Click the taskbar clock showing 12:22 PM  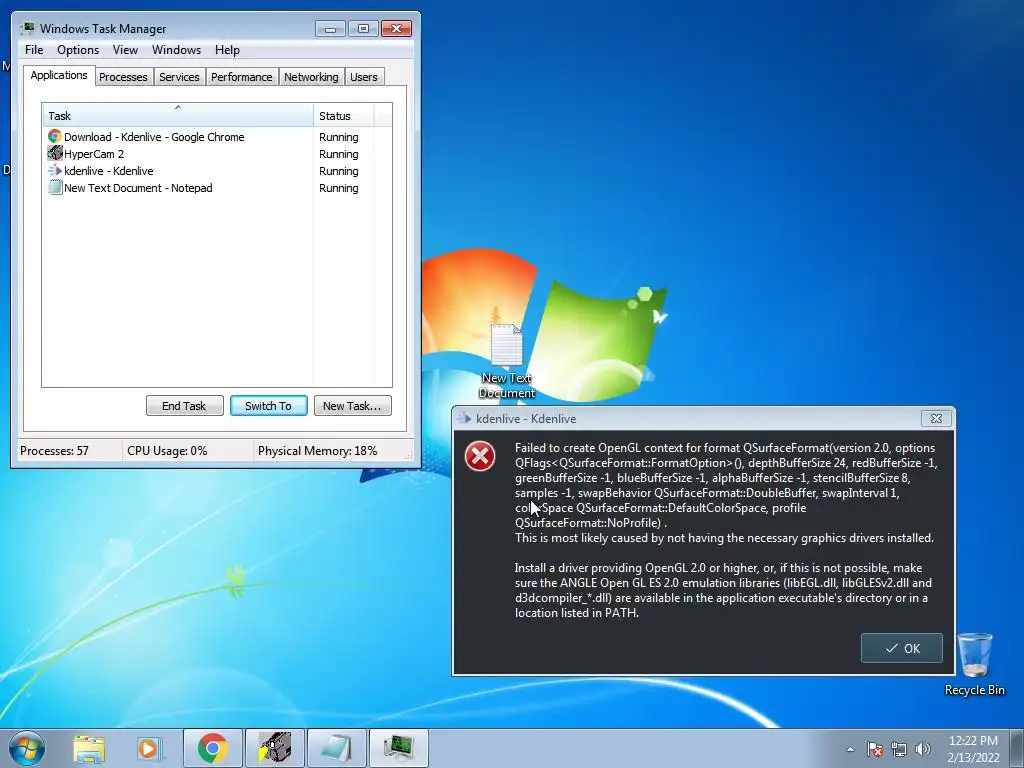[x=973, y=749]
